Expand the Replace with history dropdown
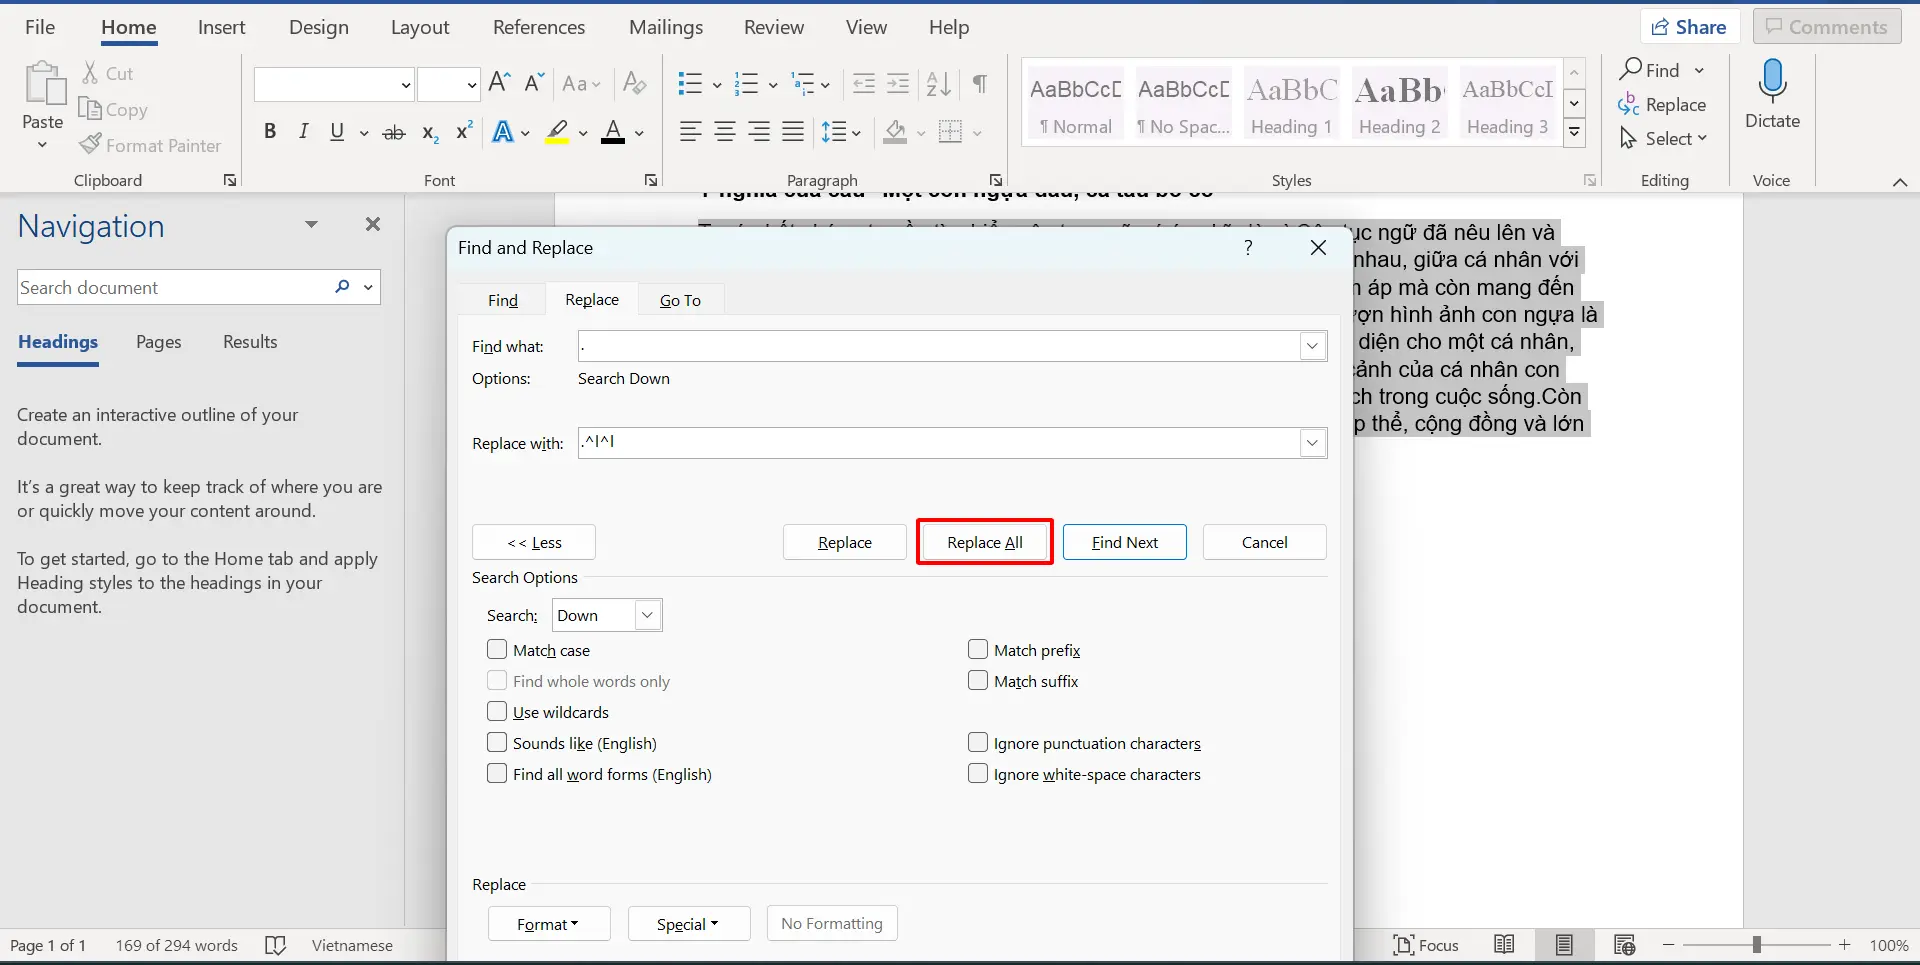Screen dimensions: 1920x965 [x=1312, y=443]
